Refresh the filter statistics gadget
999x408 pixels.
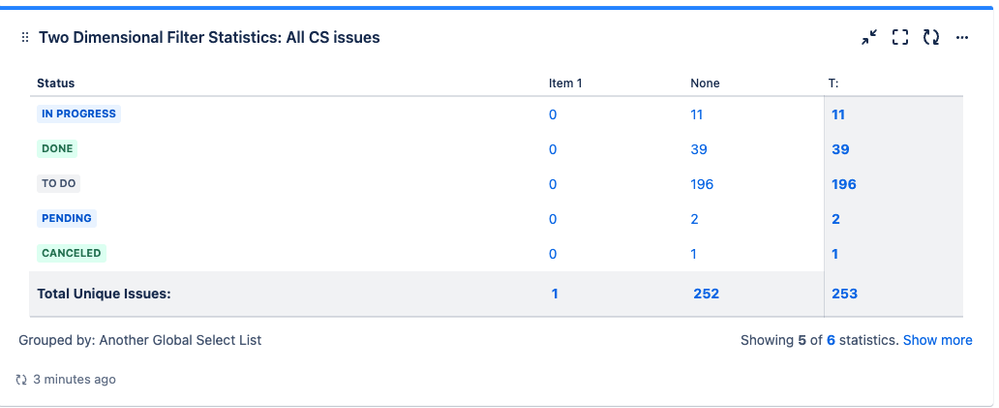coord(931,38)
